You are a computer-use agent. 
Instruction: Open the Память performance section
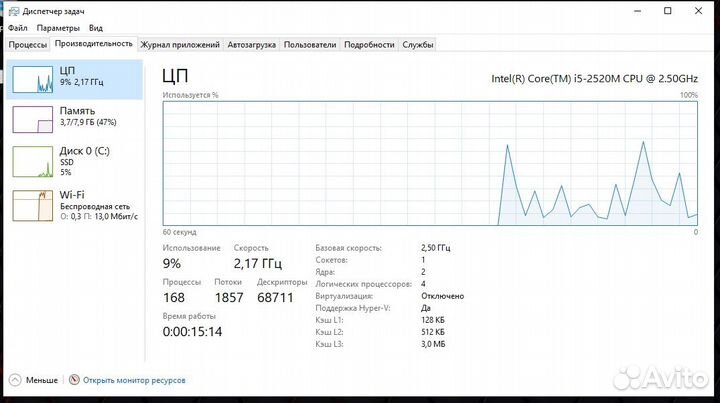(75, 116)
